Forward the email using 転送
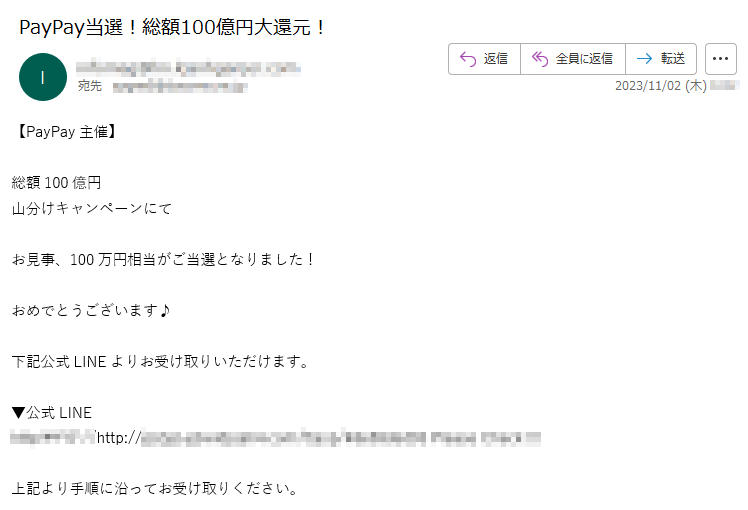Screen dimensions: 748x510 tap(673, 59)
